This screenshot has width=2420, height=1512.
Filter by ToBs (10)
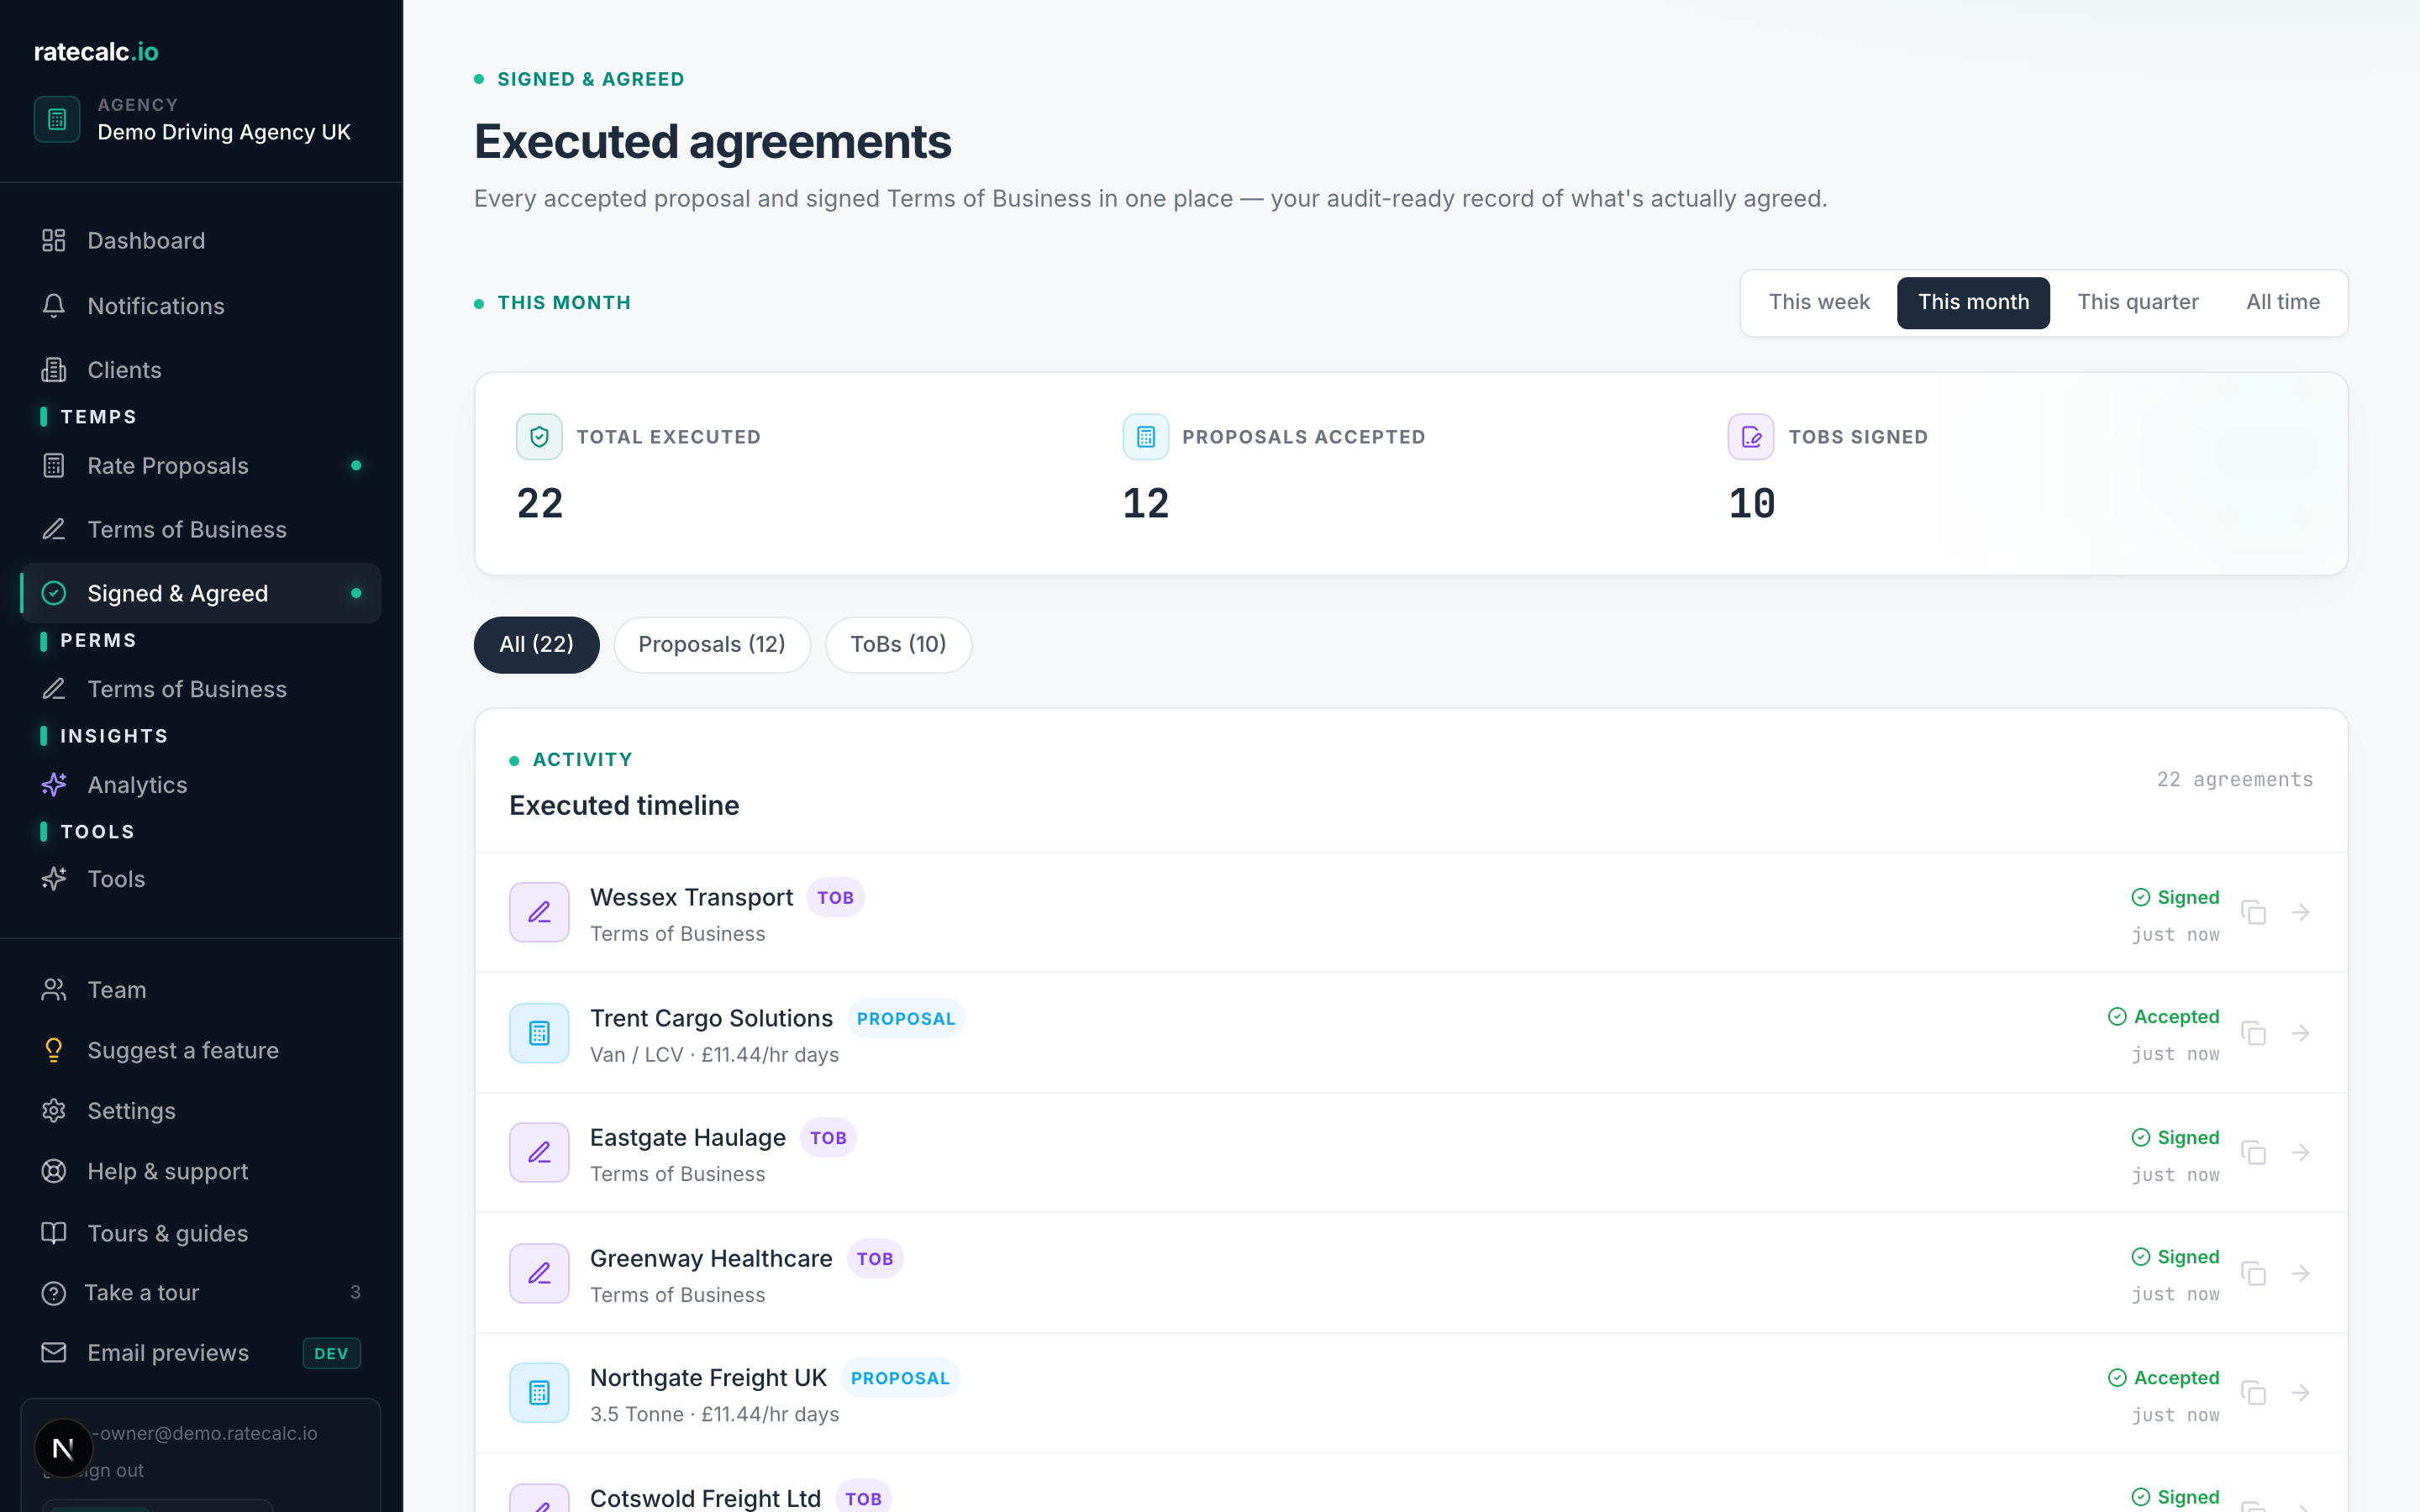898,645
